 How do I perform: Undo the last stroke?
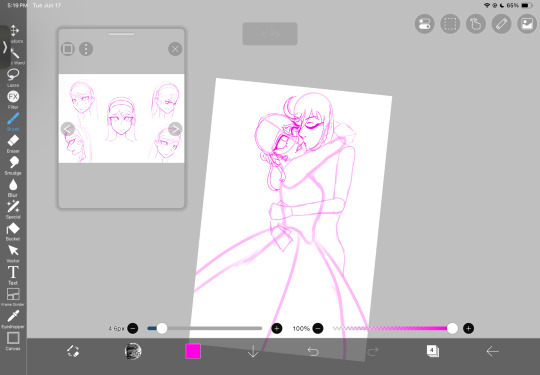pyautogui.click(x=313, y=351)
